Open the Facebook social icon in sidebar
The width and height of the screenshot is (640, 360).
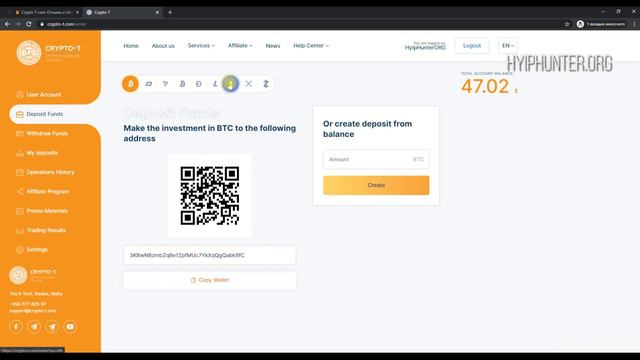click(x=16, y=327)
